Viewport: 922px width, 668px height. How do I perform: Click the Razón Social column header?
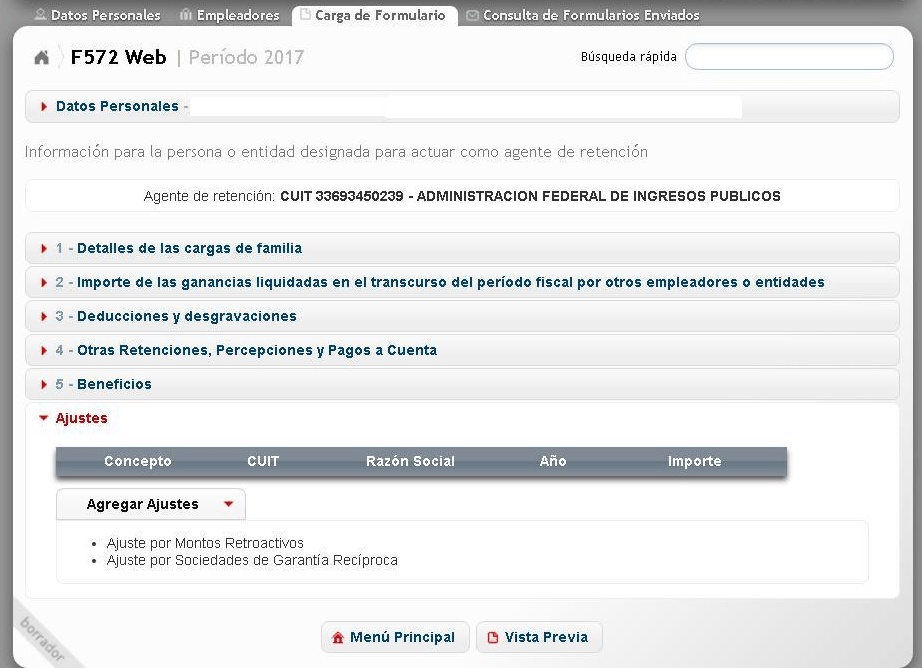pyautogui.click(x=410, y=461)
